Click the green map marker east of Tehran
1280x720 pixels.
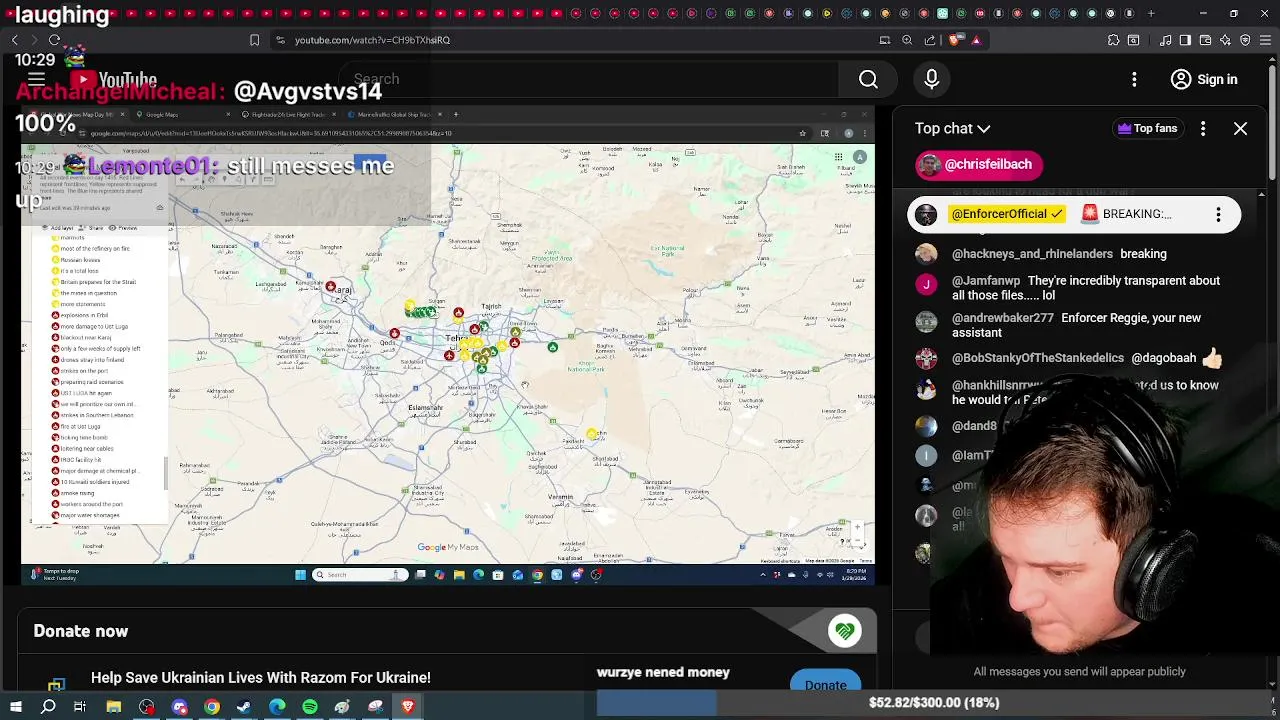click(553, 347)
